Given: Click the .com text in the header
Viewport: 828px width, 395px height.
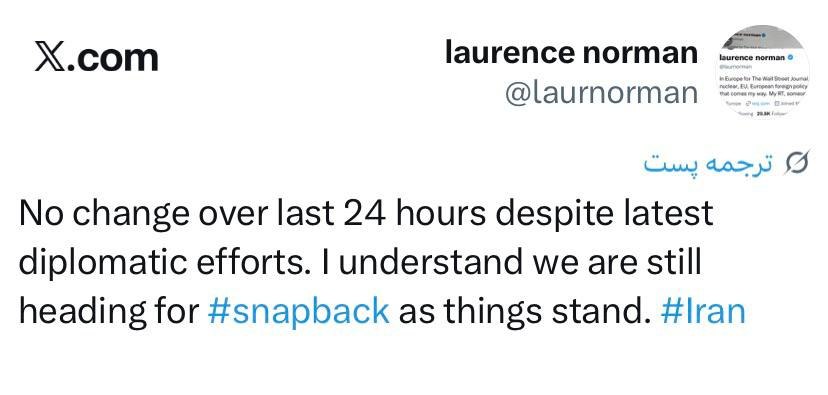Looking at the screenshot, I should click(x=112, y=58).
